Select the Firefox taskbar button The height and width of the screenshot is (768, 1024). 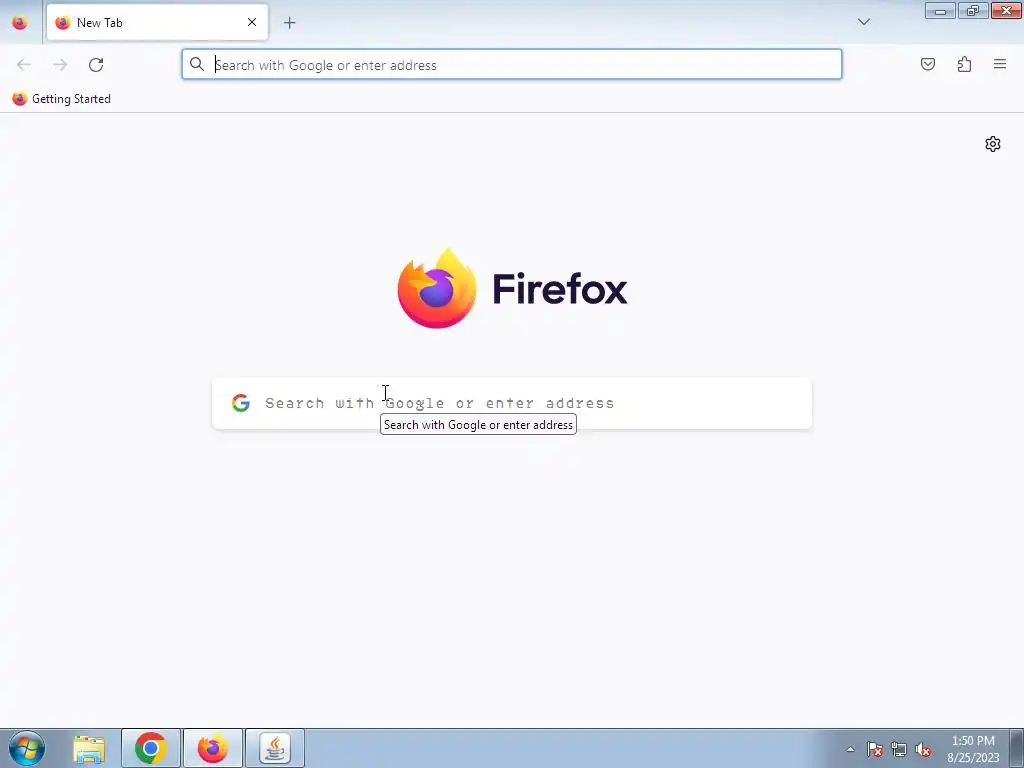coord(213,748)
